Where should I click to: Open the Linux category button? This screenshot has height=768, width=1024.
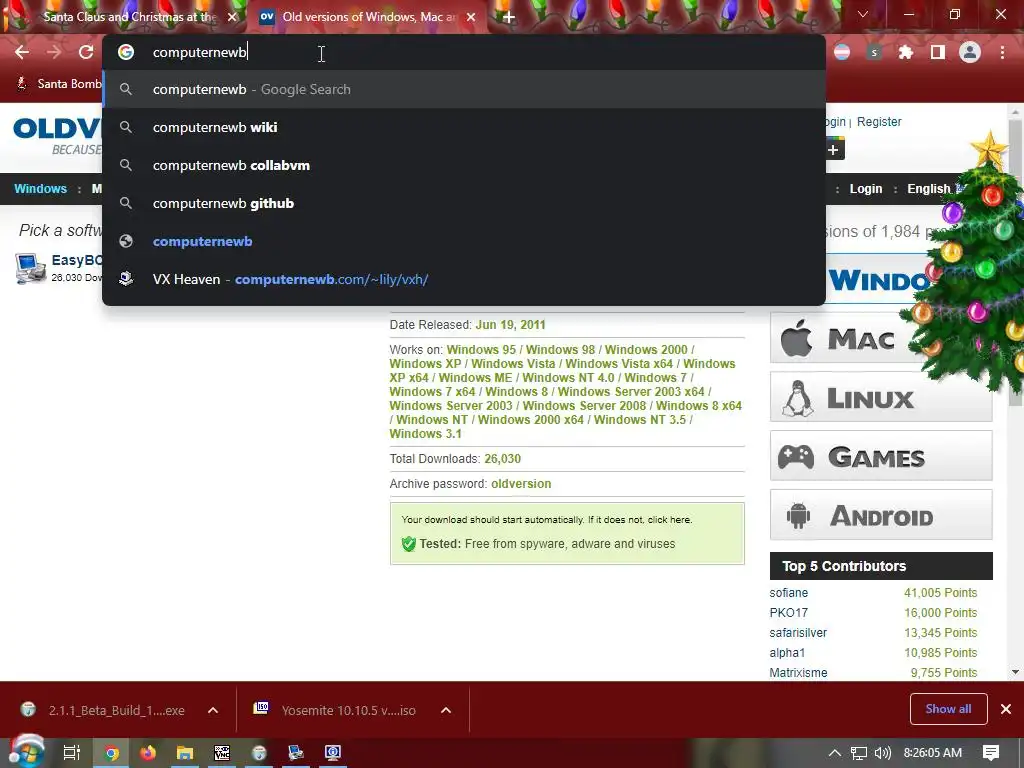click(x=881, y=397)
